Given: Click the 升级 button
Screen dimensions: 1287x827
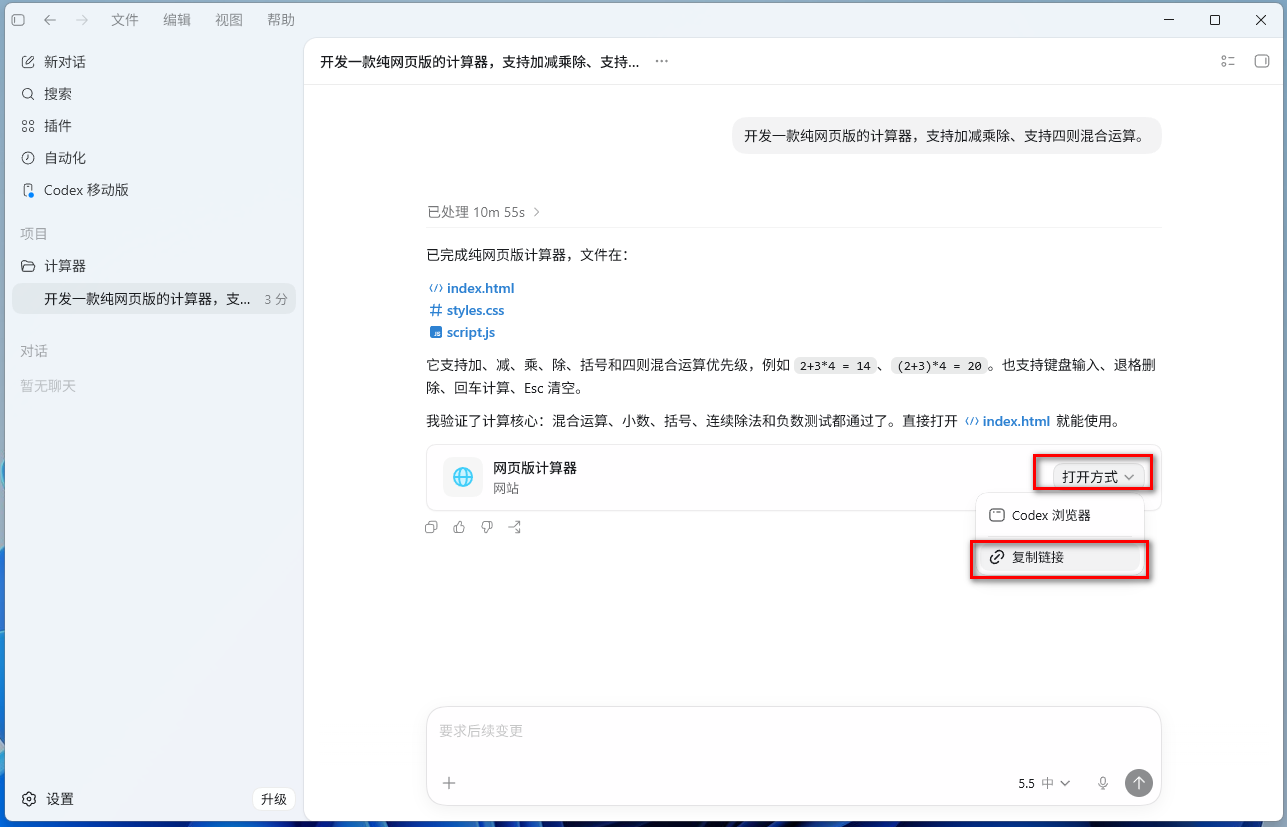Looking at the screenshot, I should 274,799.
